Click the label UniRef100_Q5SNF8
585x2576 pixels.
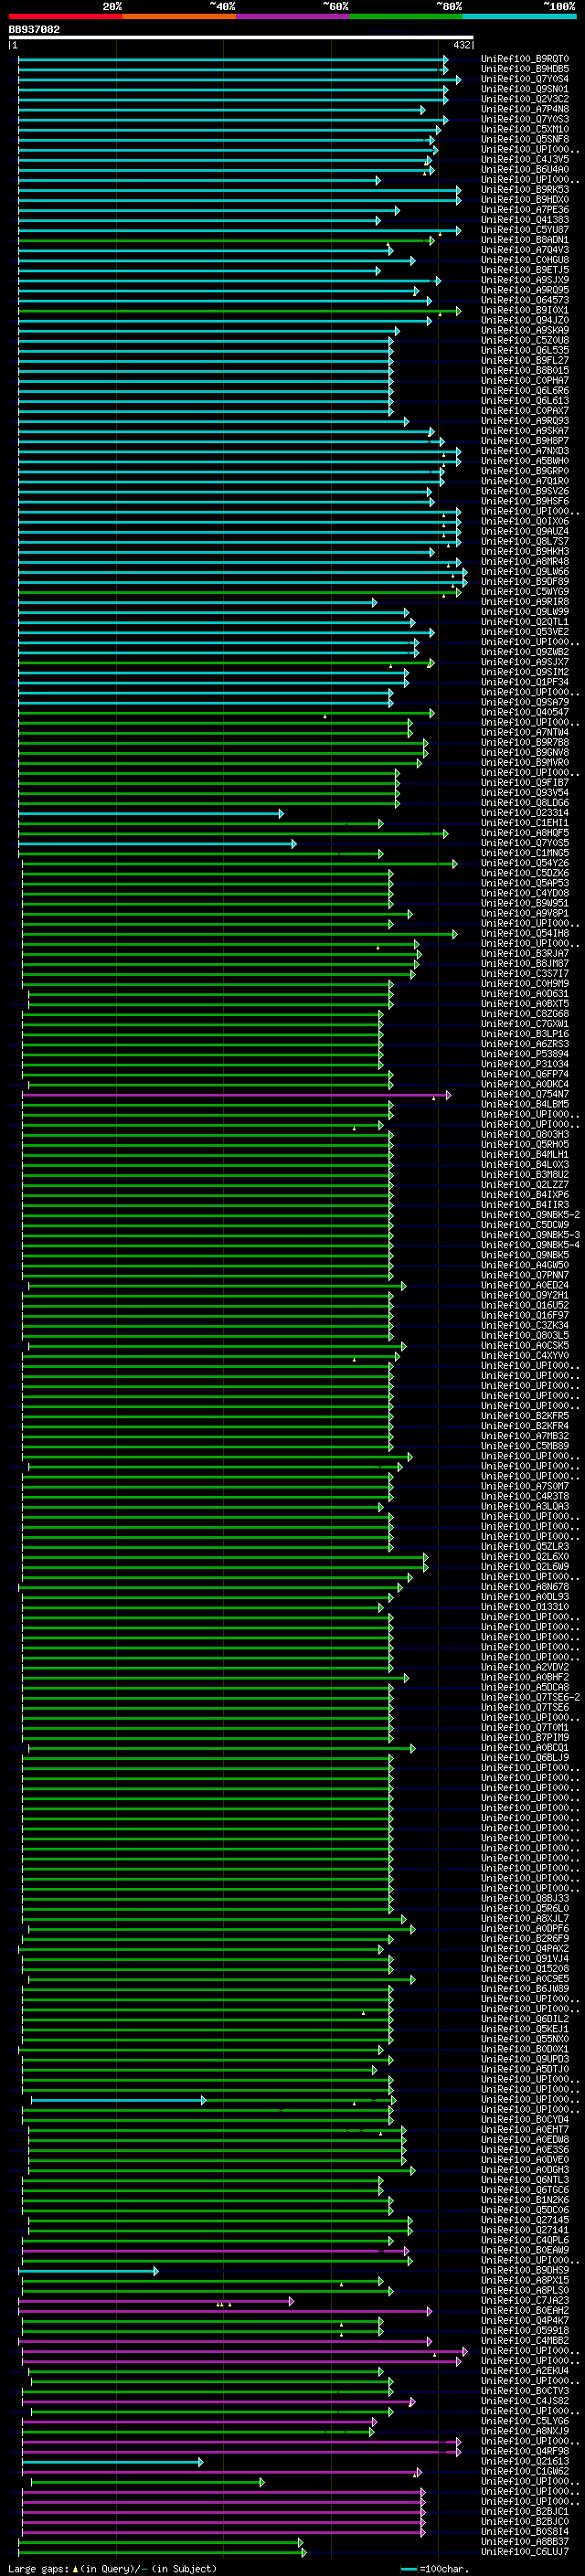click(x=525, y=139)
